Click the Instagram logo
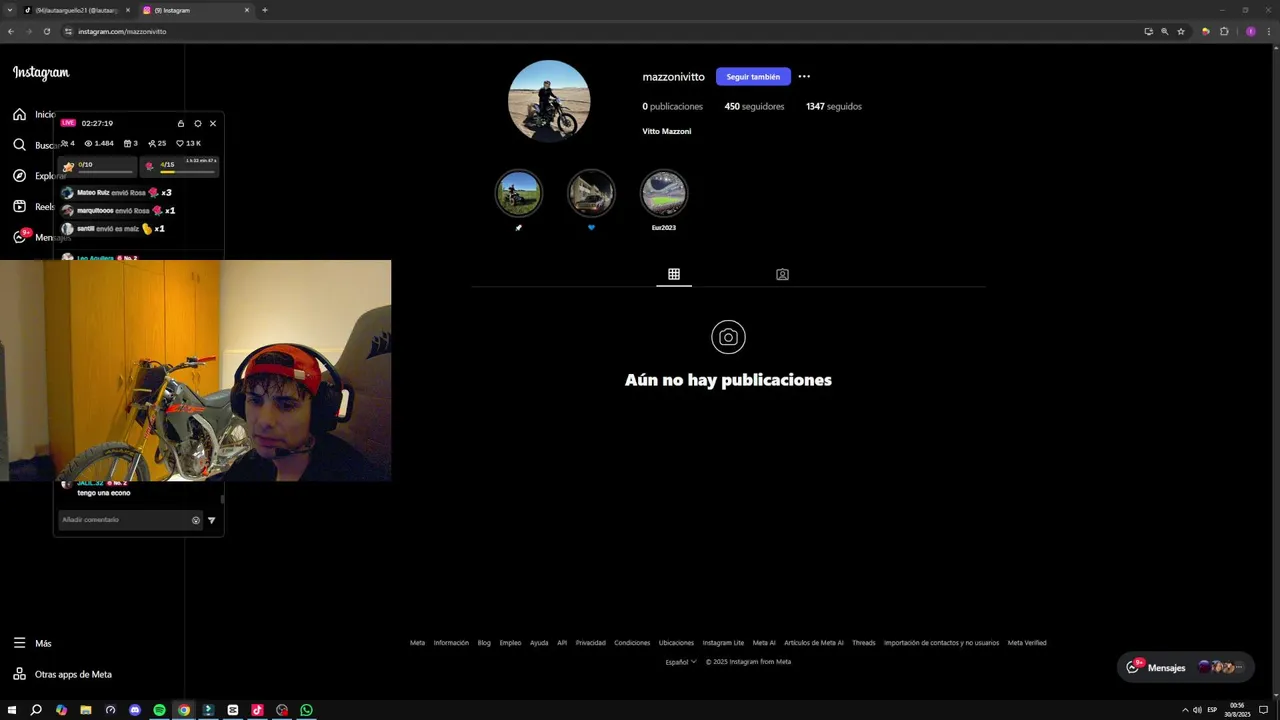1280x720 pixels. [x=41, y=72]
